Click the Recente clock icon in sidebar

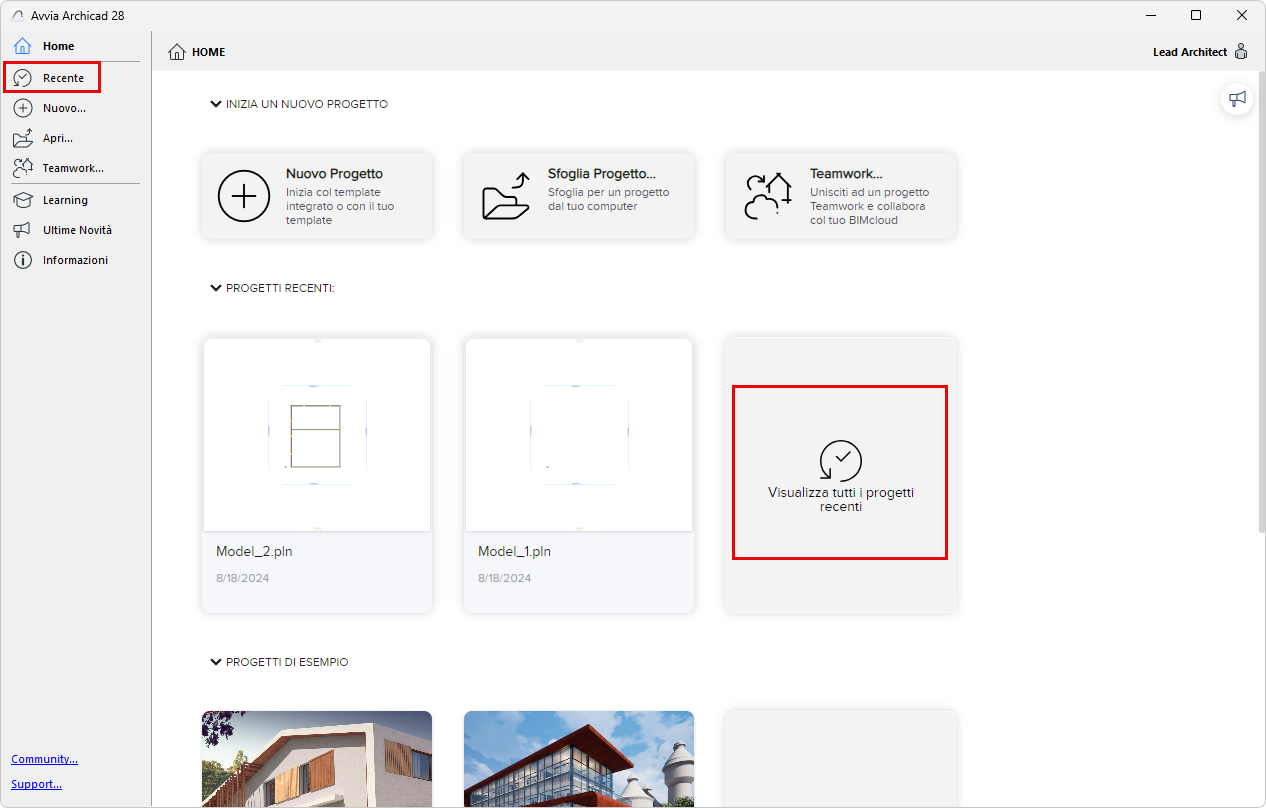click(23, 78)
